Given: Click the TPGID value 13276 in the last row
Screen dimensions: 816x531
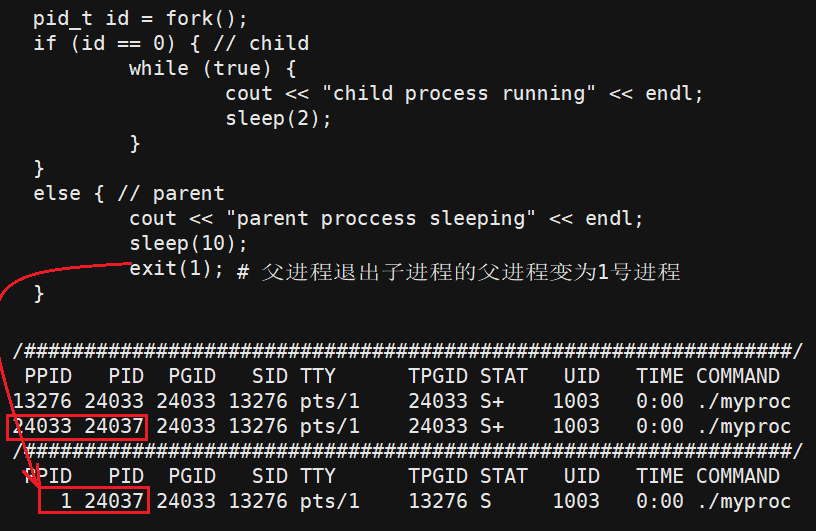Looking at the screenshot, I should click(438, 501).
